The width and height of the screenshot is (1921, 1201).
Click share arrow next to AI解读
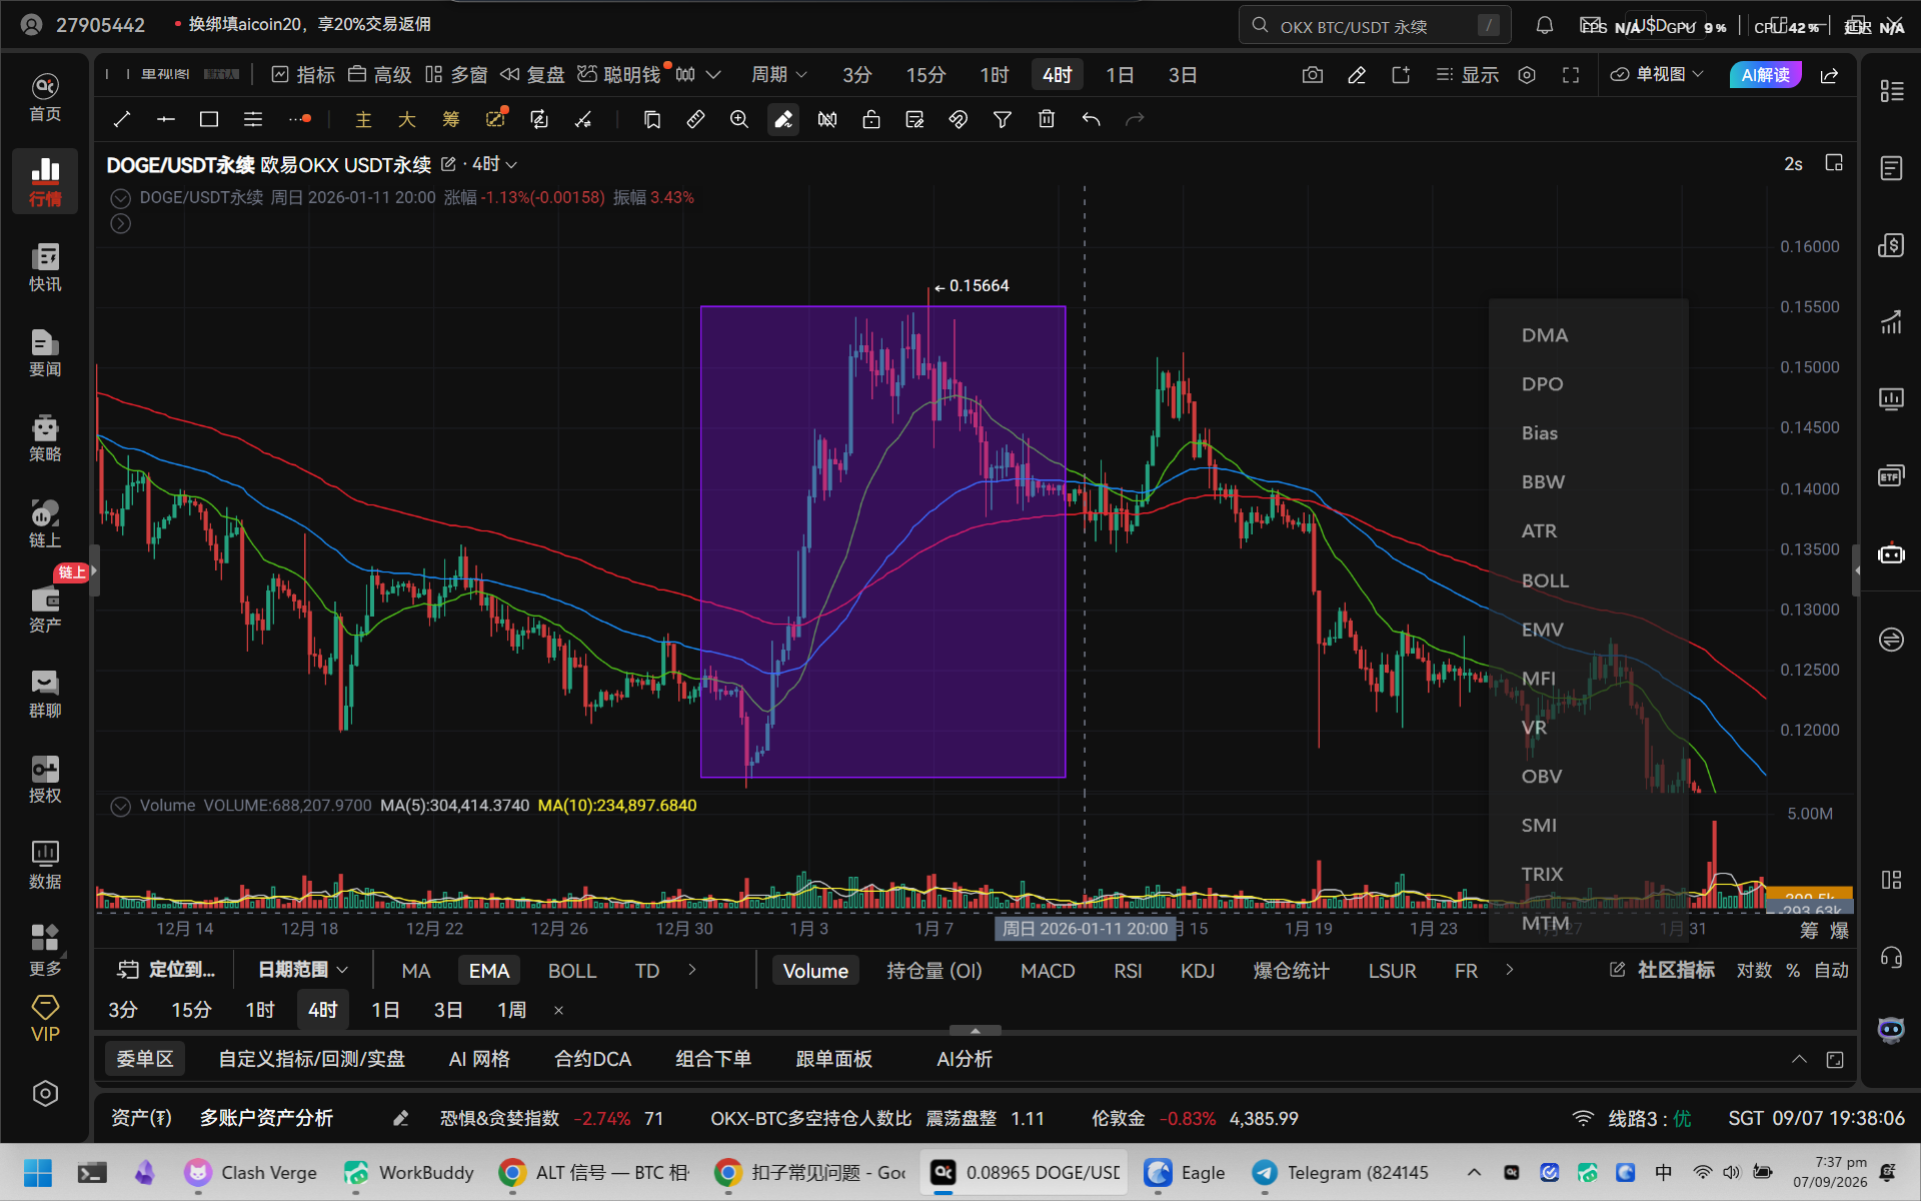[1829, 75]
